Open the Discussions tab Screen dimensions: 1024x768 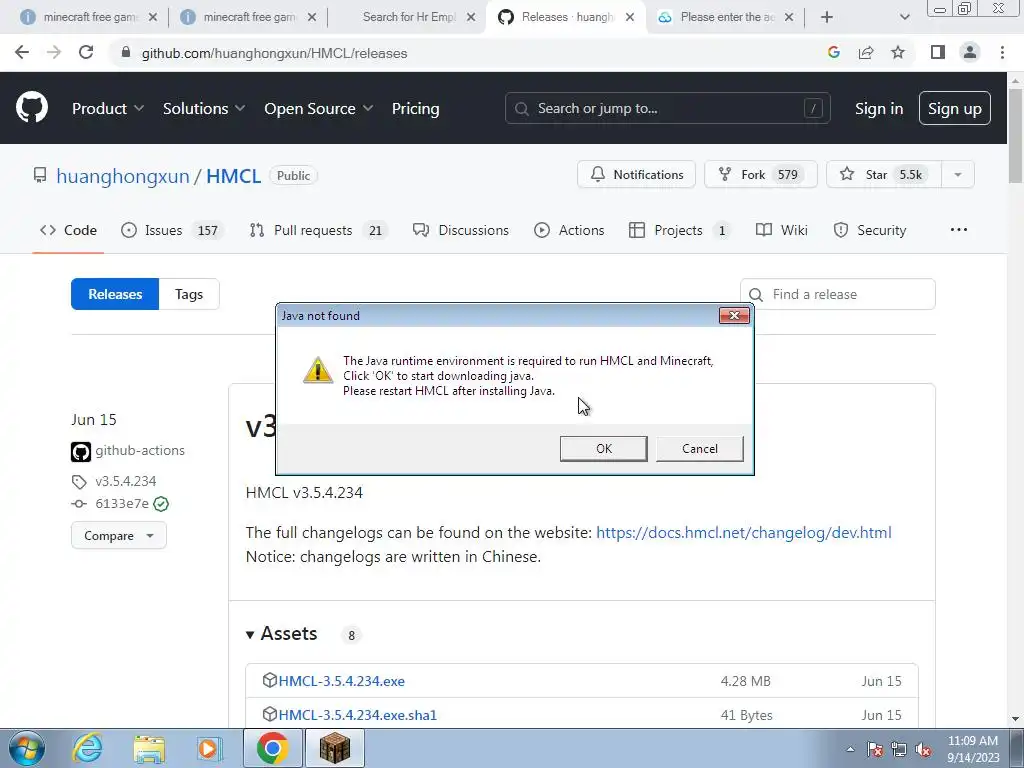pos(460,230)
